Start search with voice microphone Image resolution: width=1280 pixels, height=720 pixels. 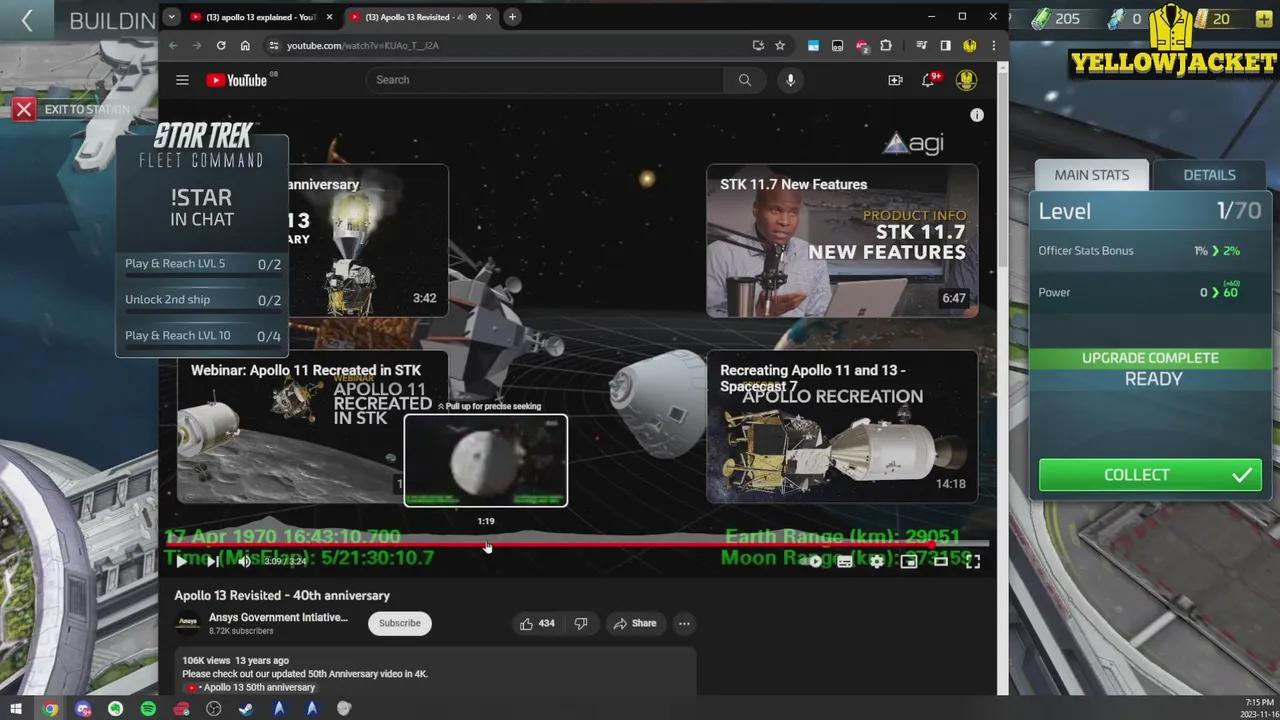click(x=790, y=80)
